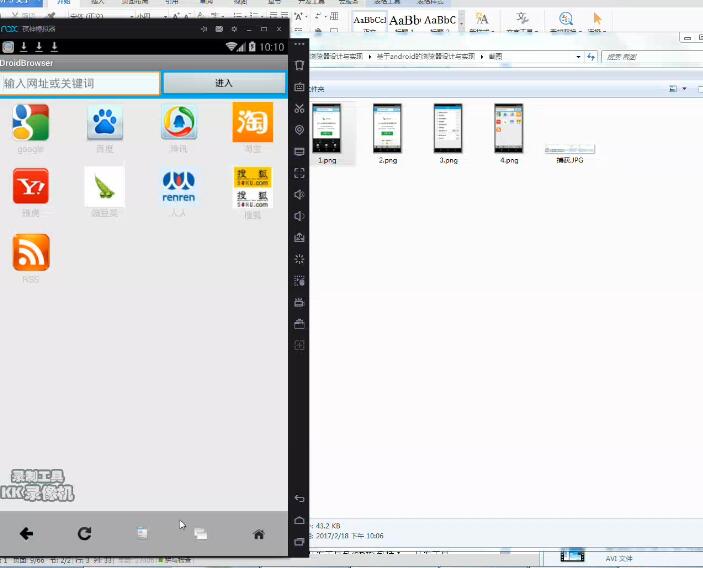Click last breadcrumb folder in address bar

tap(495, 56)
